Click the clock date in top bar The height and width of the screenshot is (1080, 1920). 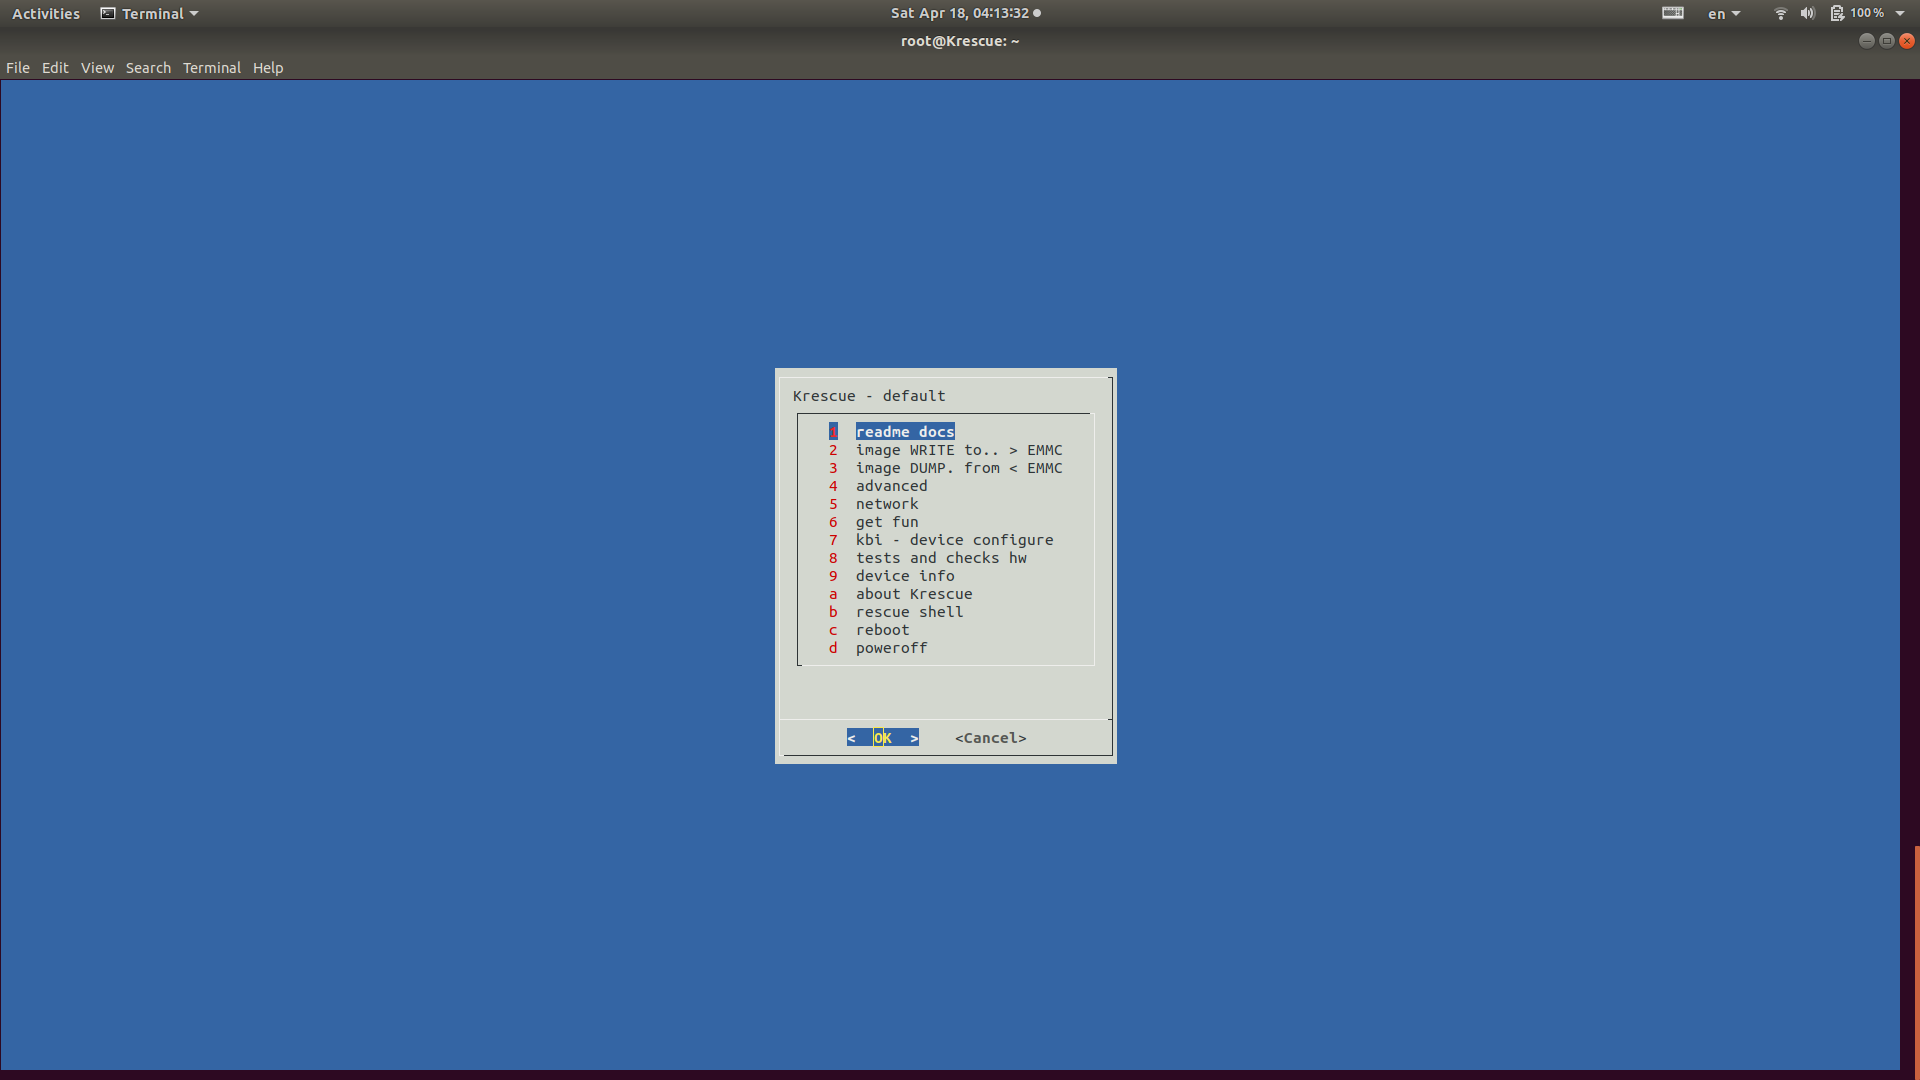tap(959, 13)
